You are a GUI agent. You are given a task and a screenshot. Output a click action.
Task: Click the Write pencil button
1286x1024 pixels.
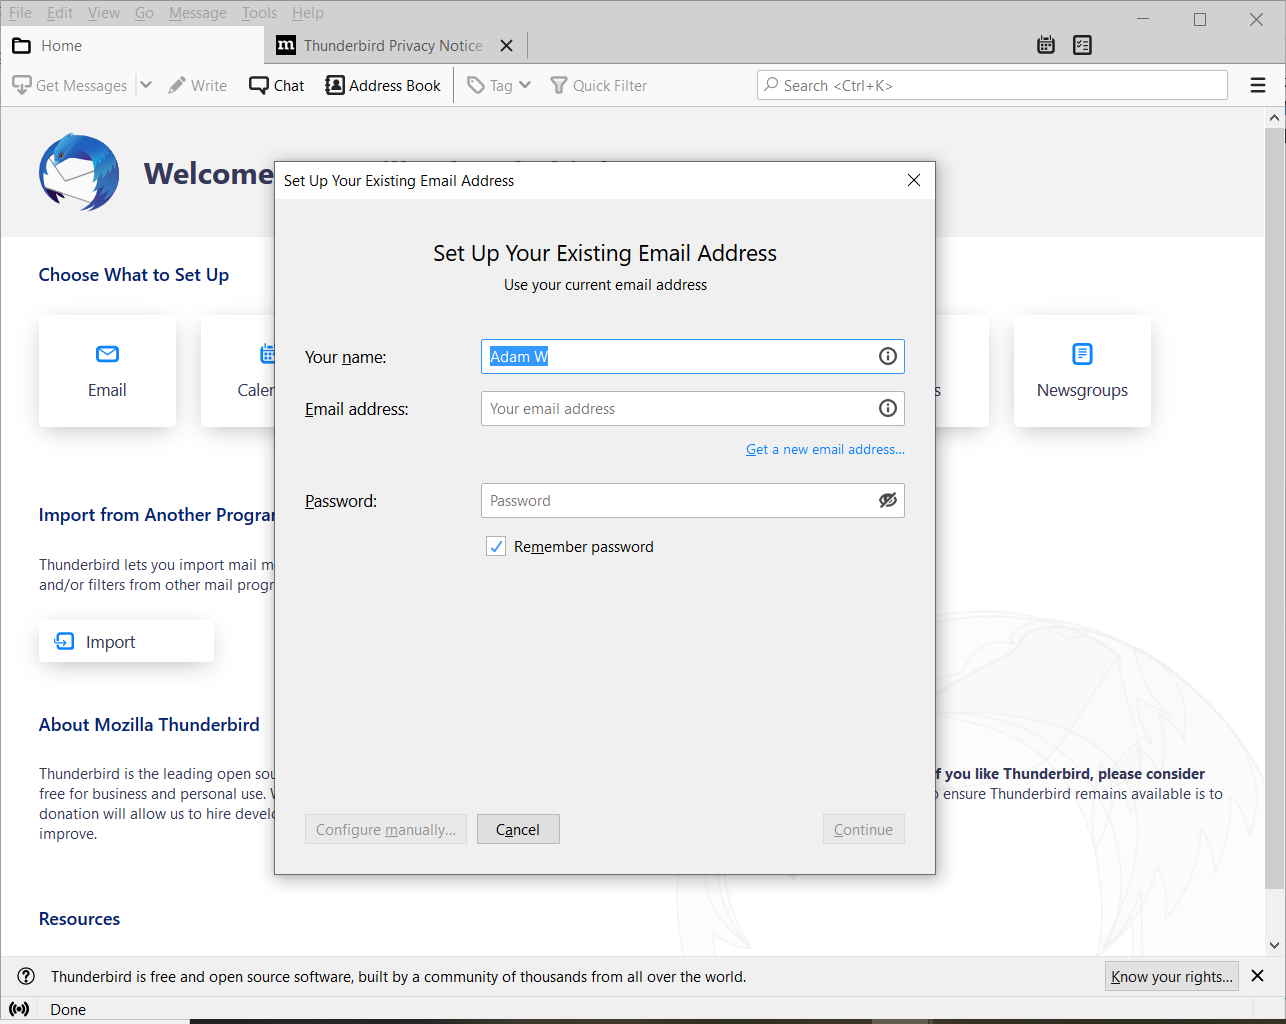[198, 86]
